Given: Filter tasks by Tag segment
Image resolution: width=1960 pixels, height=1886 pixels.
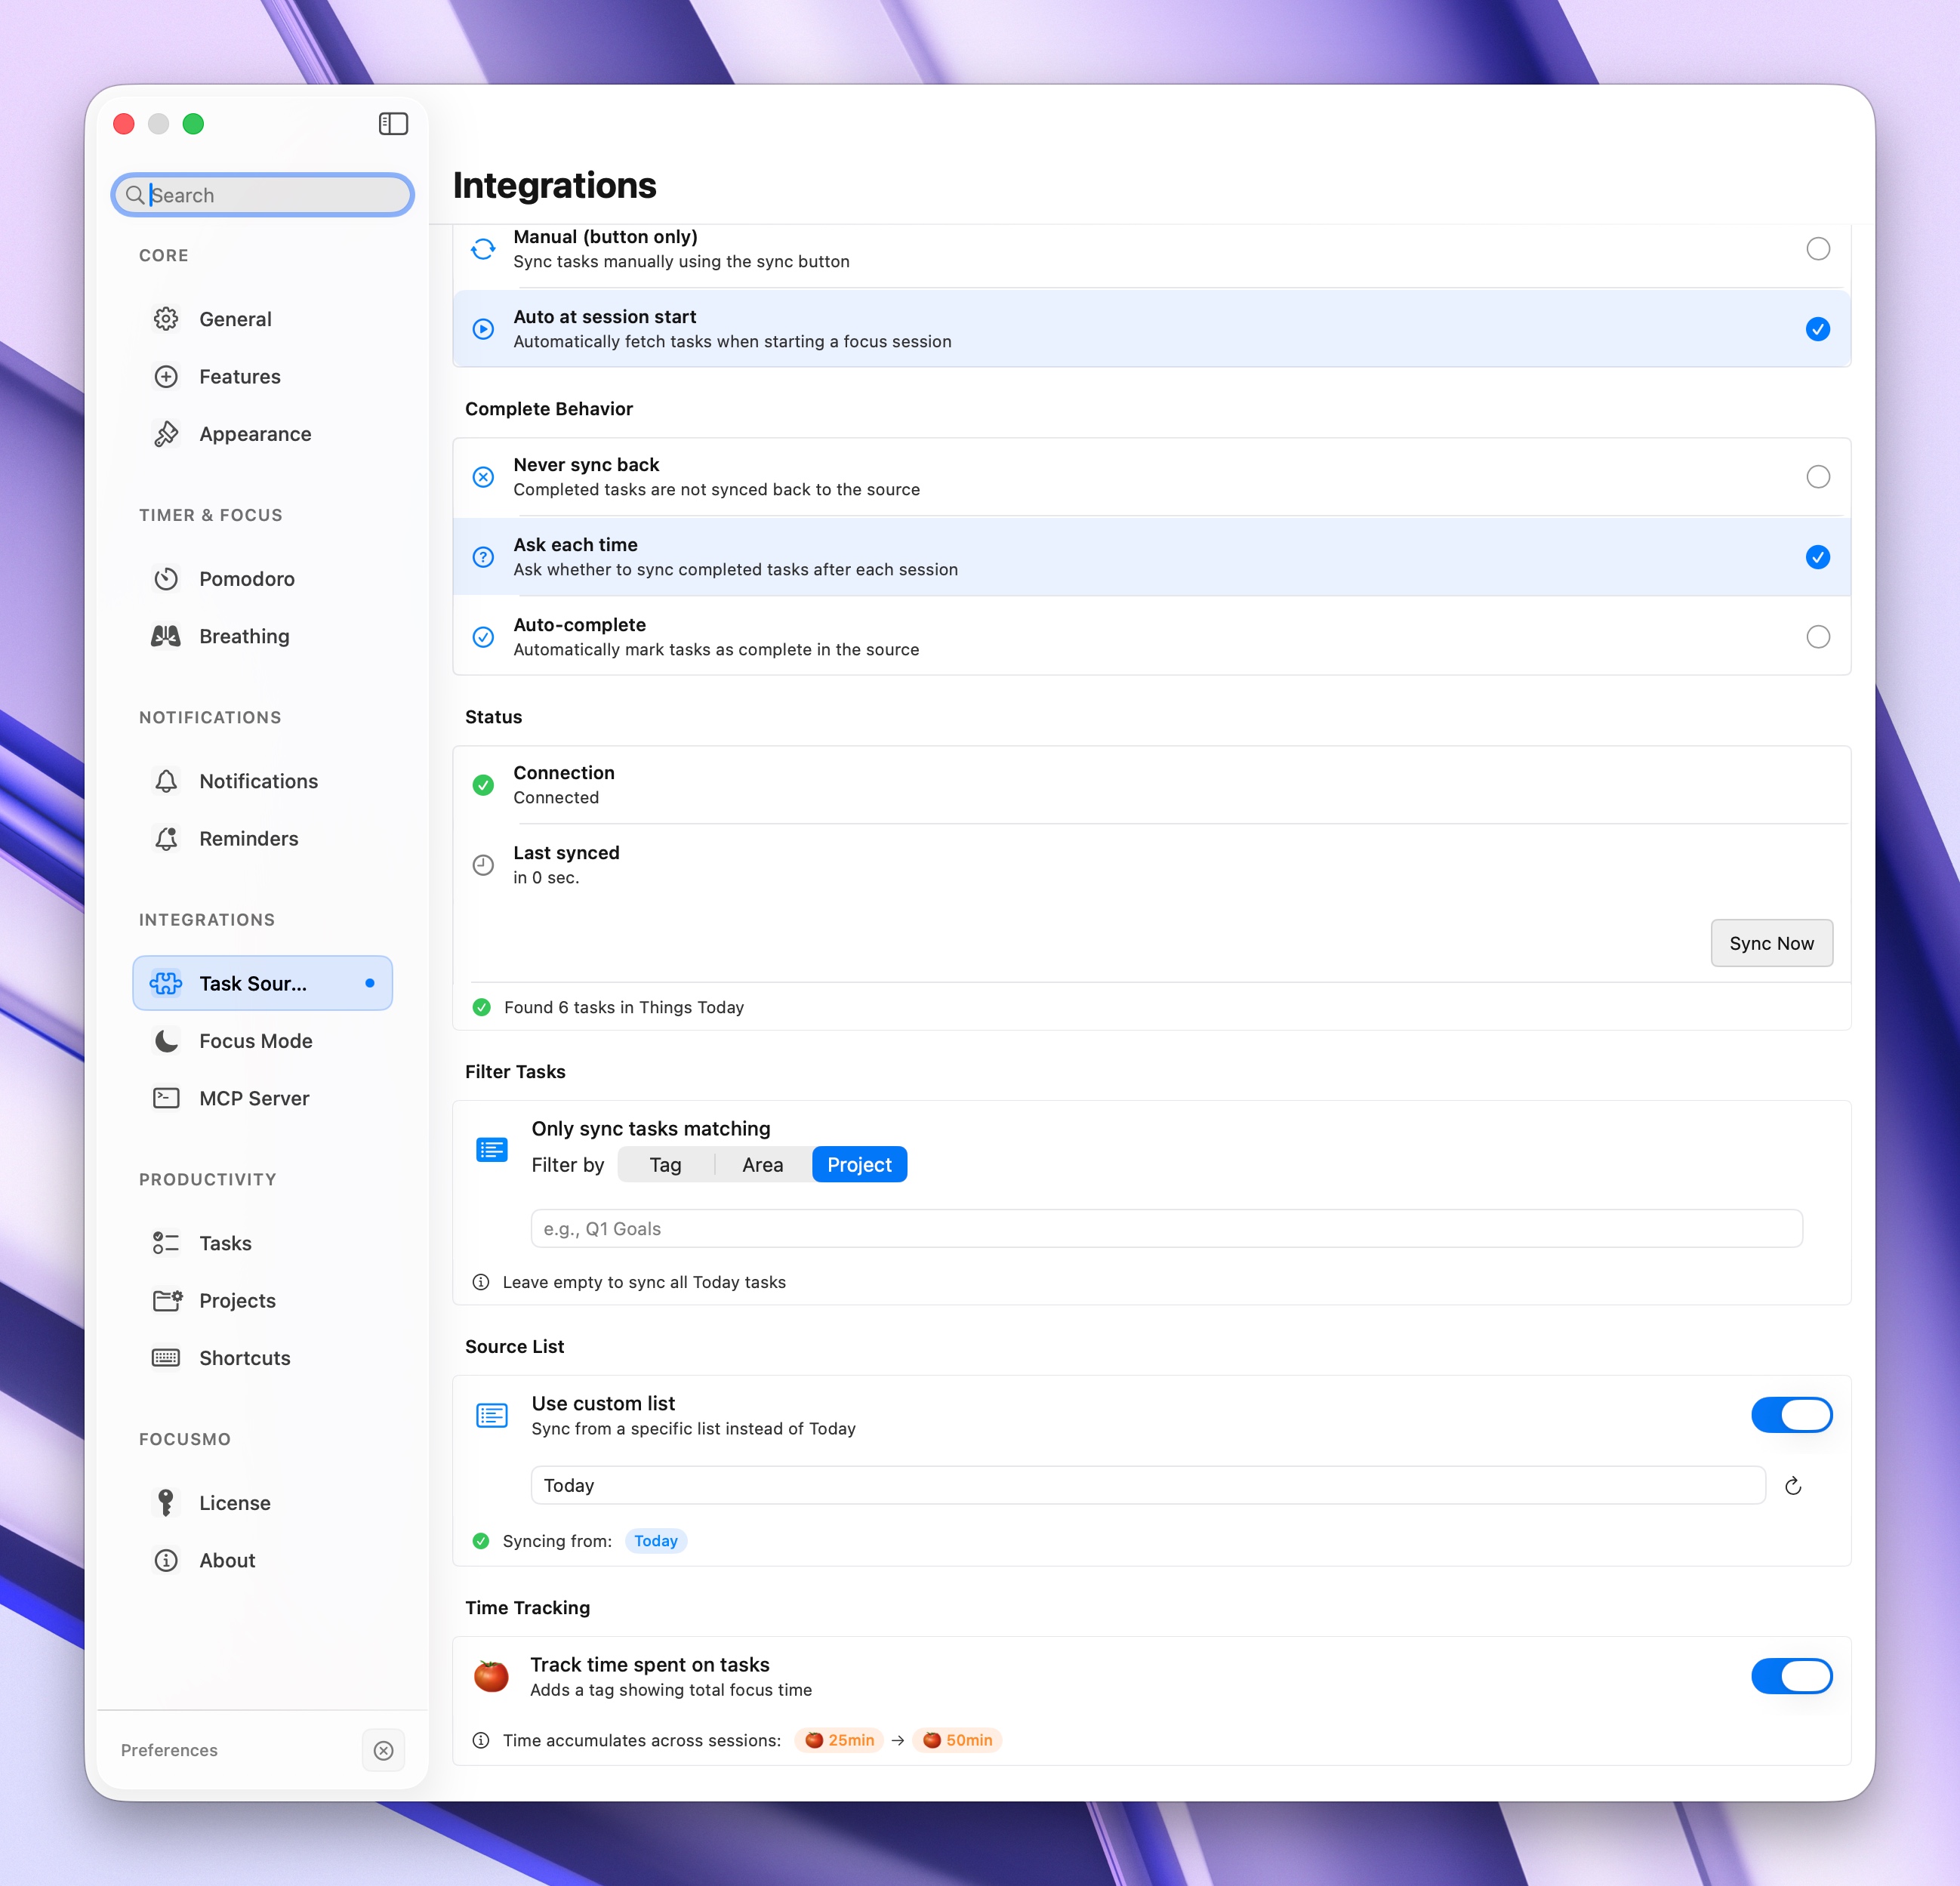Looking at the screenshot, I should pyautogui.click(x=665, y=1165).
